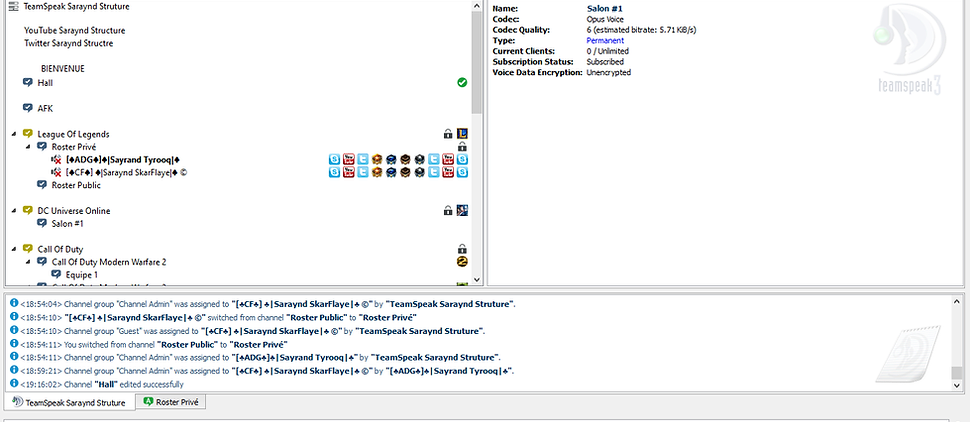Image resolution: width=970 pixels, height=422 pixels.
Task: Select the Equipe 1 channel
Action: [x=82, y=275]
